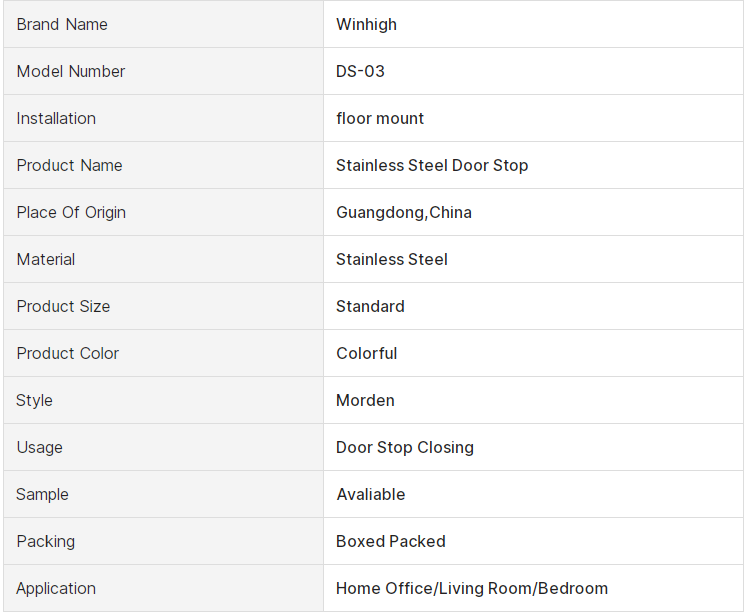Select the DS-03 model value
The height and width of the screenshot is (615, 745).
coord(360,71)
